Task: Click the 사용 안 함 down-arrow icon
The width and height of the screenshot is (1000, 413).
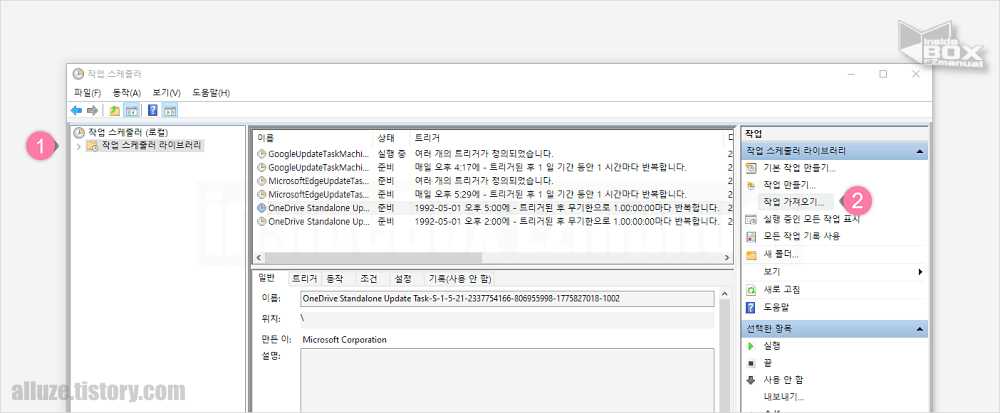Action: pyautogui.click(x=751, y=380)
